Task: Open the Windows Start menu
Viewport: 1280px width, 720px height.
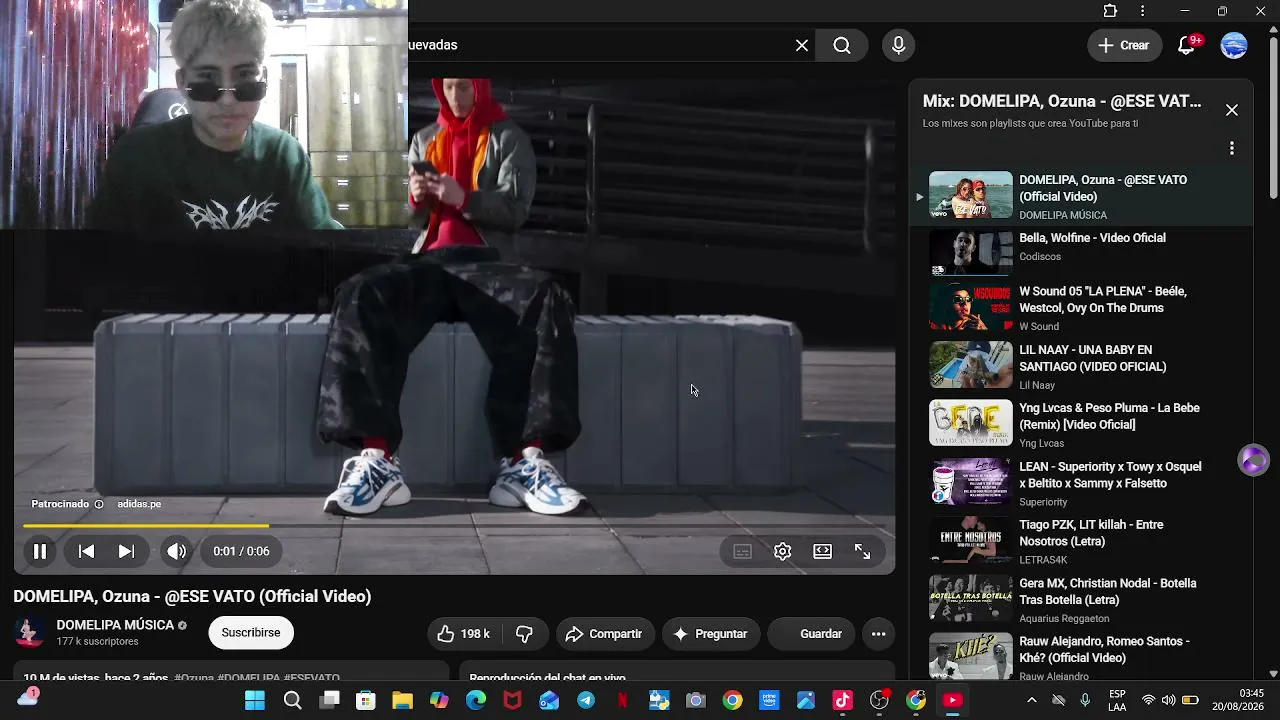Action: pyautogui.click(x=255, y=700)
